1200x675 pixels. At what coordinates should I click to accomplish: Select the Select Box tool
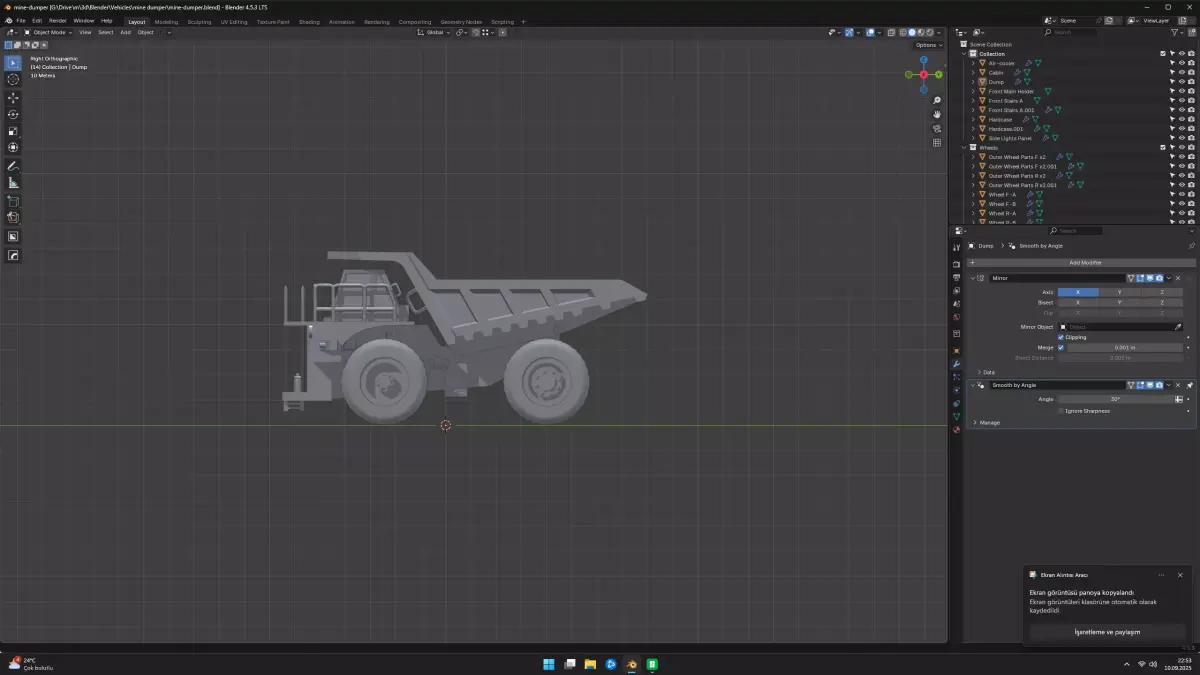click(13, 63)
